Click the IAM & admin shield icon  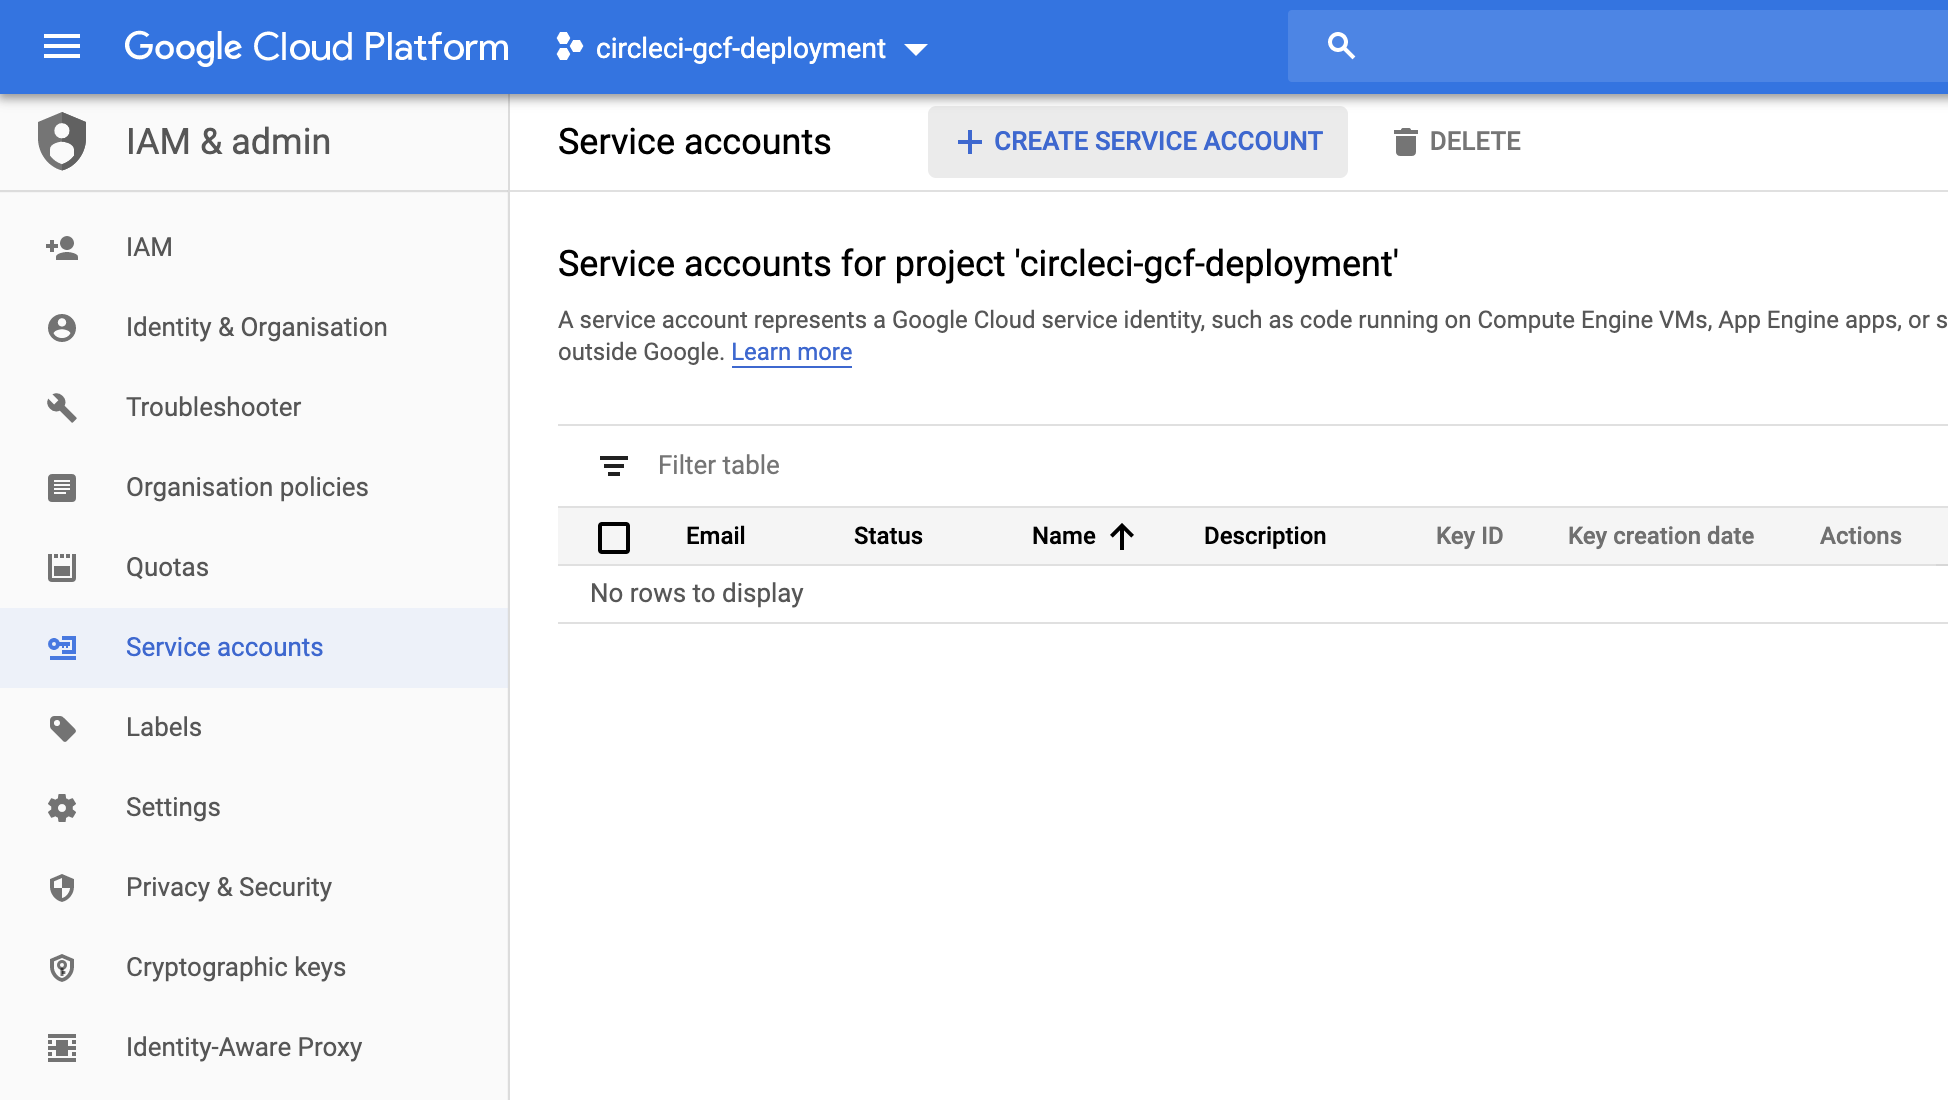(x=62, y=141)
